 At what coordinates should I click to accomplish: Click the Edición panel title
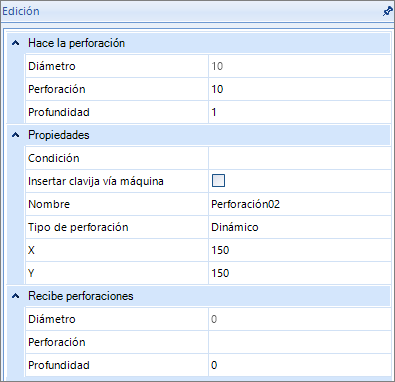[x=21, y=11]
